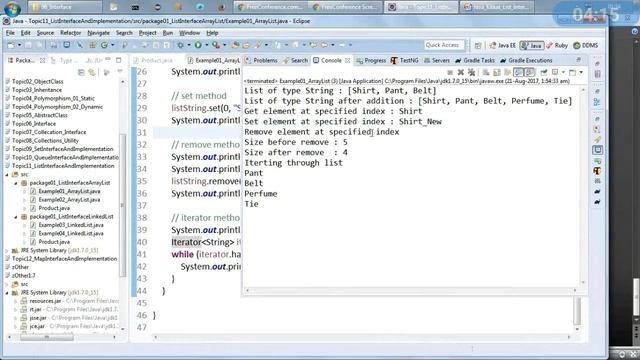Click the Clear Console icon
The width and height of the screenshot is (640, 360).
(486, 72)
